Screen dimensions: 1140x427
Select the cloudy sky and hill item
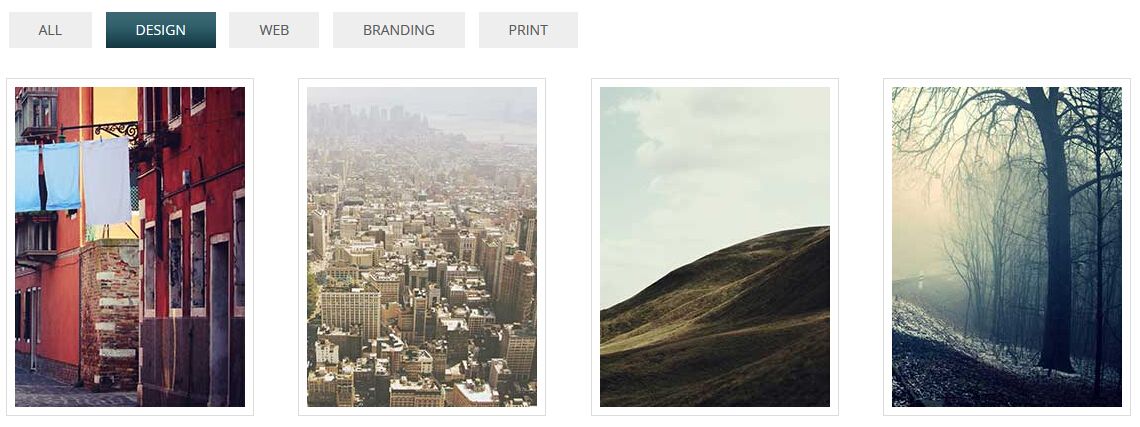click(x=715, y=247)
